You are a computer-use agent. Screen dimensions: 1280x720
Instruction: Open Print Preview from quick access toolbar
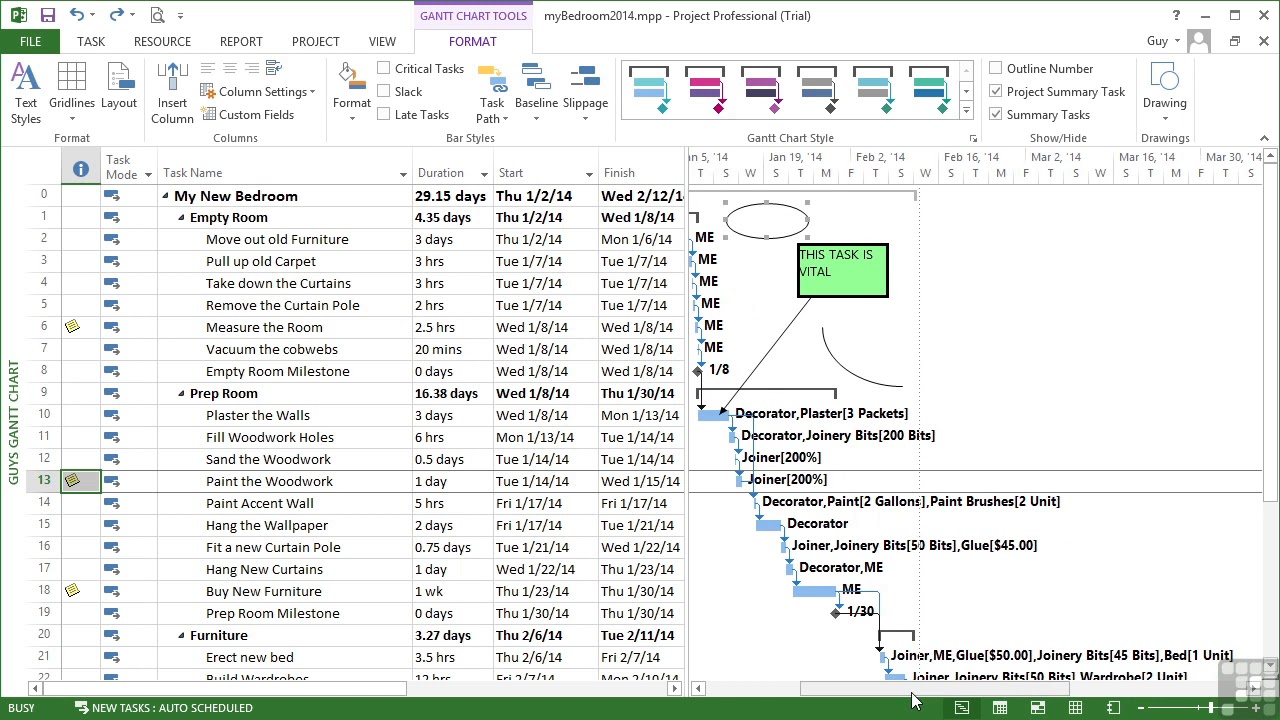(x=157, y=15)
